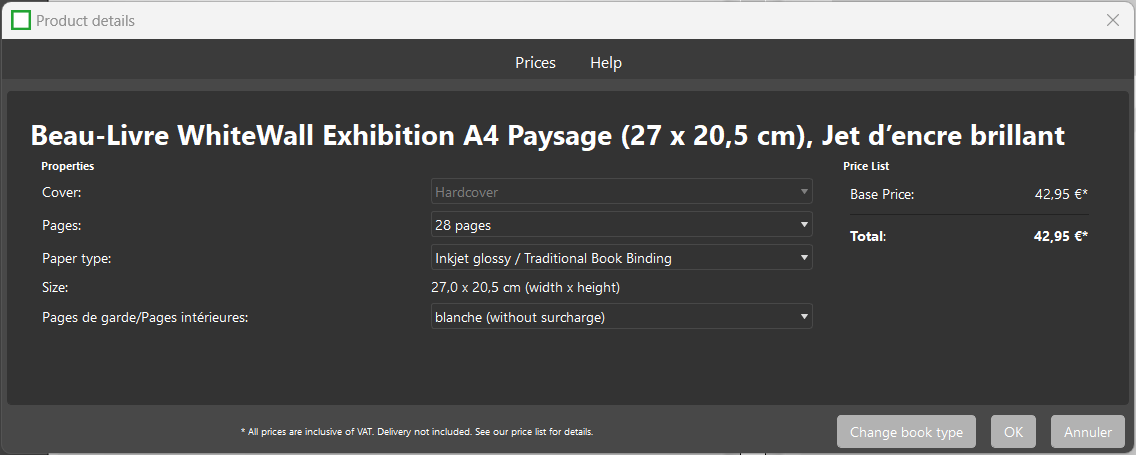Click the Total: label
Image resolution: width=1136 pixels, height=455 pixels.
pyautogui.click(x=868, y=236)
